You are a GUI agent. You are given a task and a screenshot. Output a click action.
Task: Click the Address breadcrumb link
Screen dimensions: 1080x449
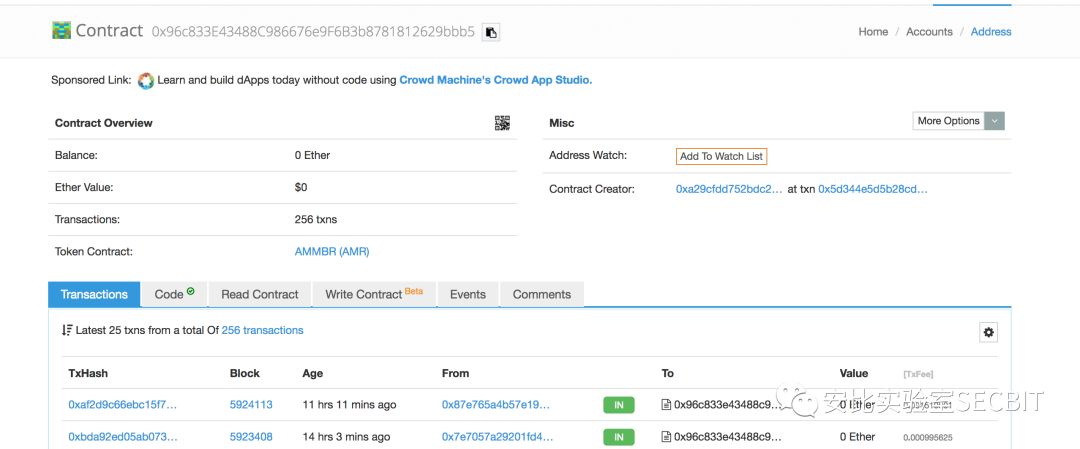(x=991, y=32)
